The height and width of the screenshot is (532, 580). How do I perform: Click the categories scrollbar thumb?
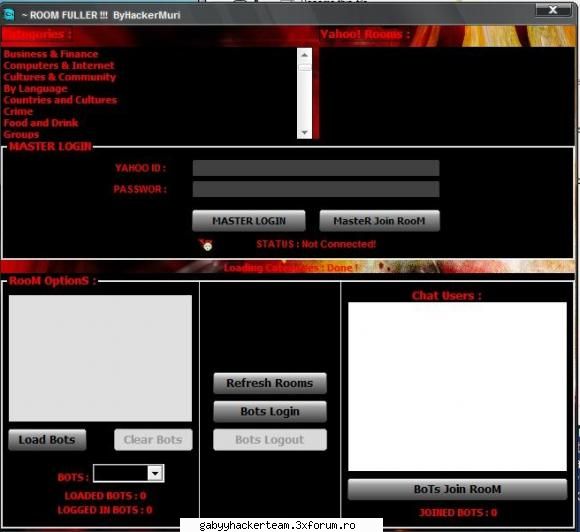click(304, 68)
